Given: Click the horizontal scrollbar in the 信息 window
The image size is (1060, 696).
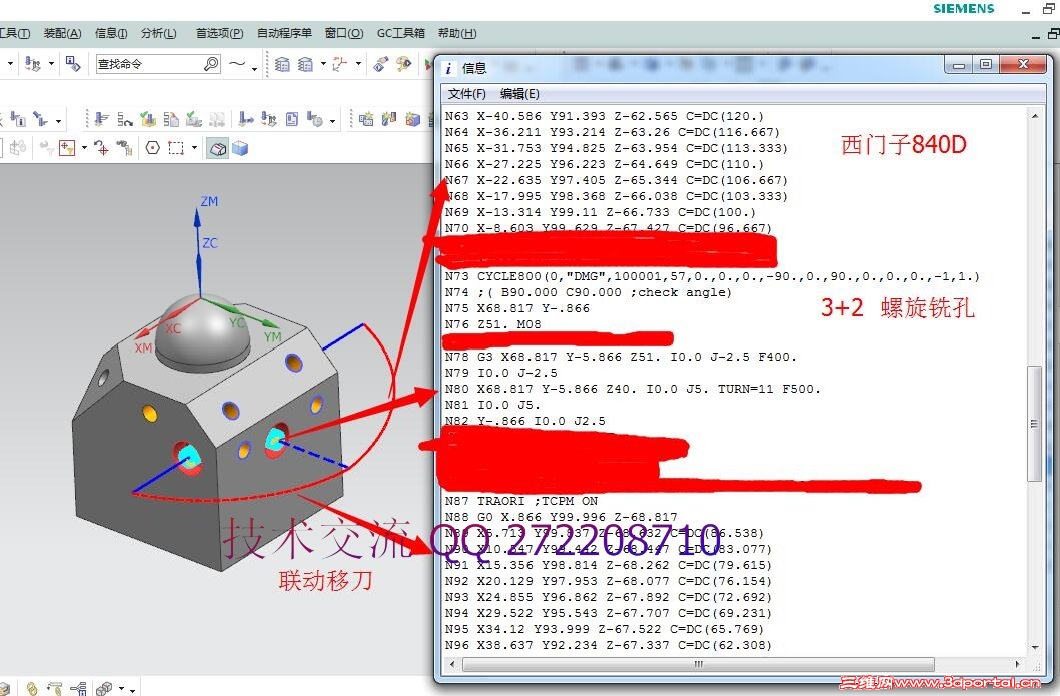Looking at the screenshot, I should (698, 664).
